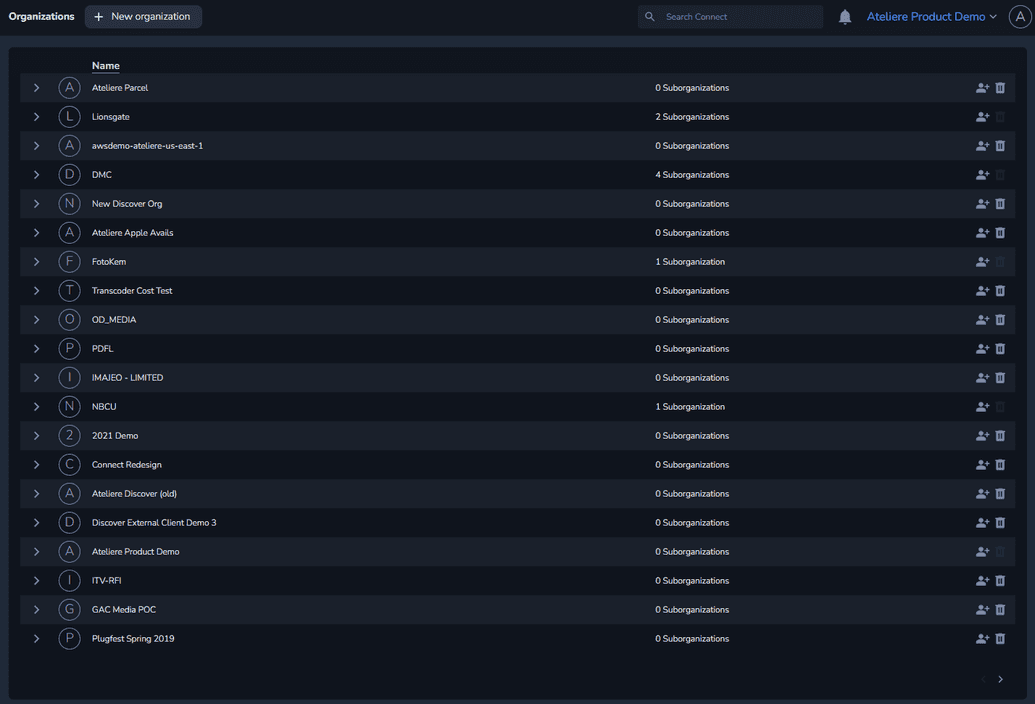Add a user to Ateliere Apple Avails

click(982, 233)
